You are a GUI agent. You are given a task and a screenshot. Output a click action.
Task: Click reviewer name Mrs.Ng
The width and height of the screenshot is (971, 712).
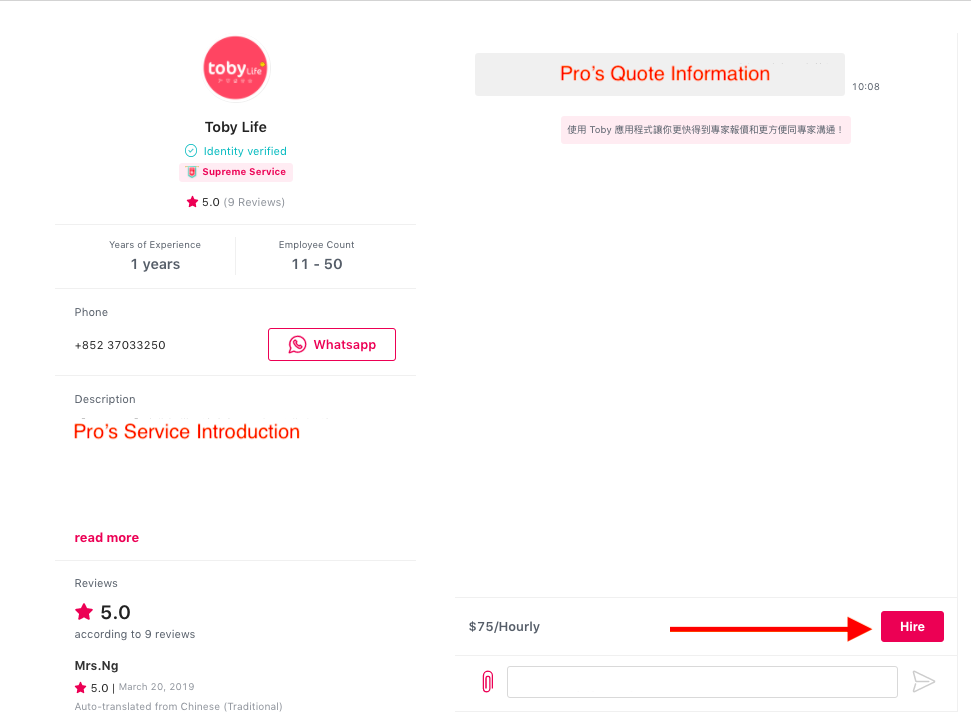click(x=96, y=666)
